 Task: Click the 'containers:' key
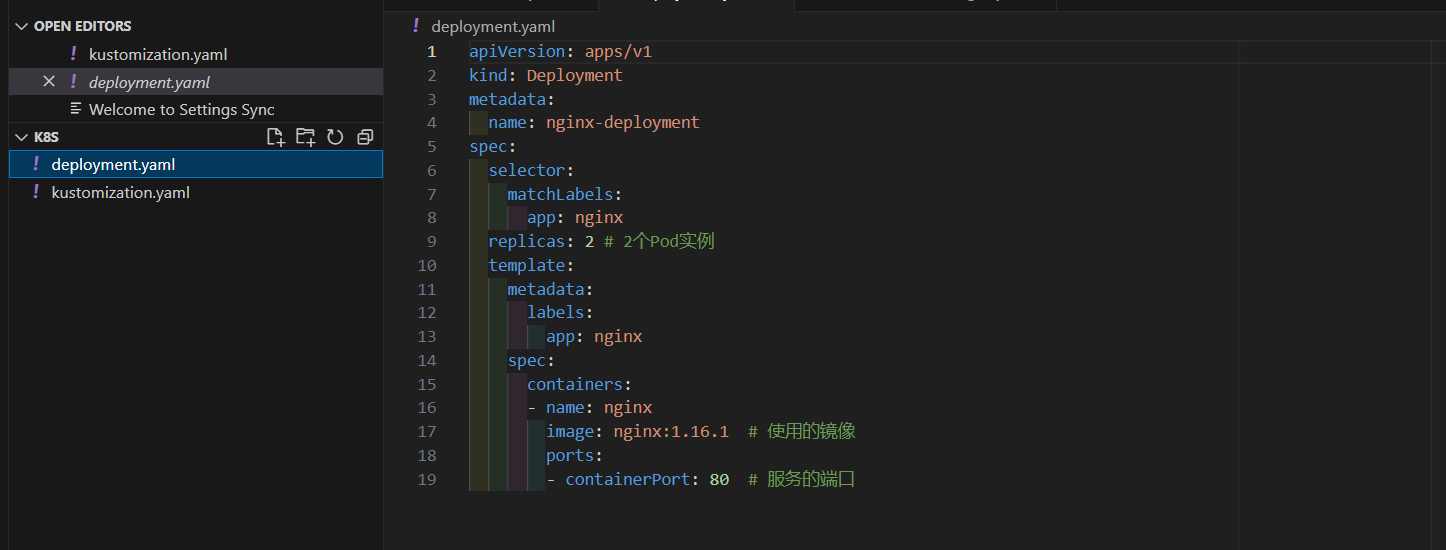(580, 384)
